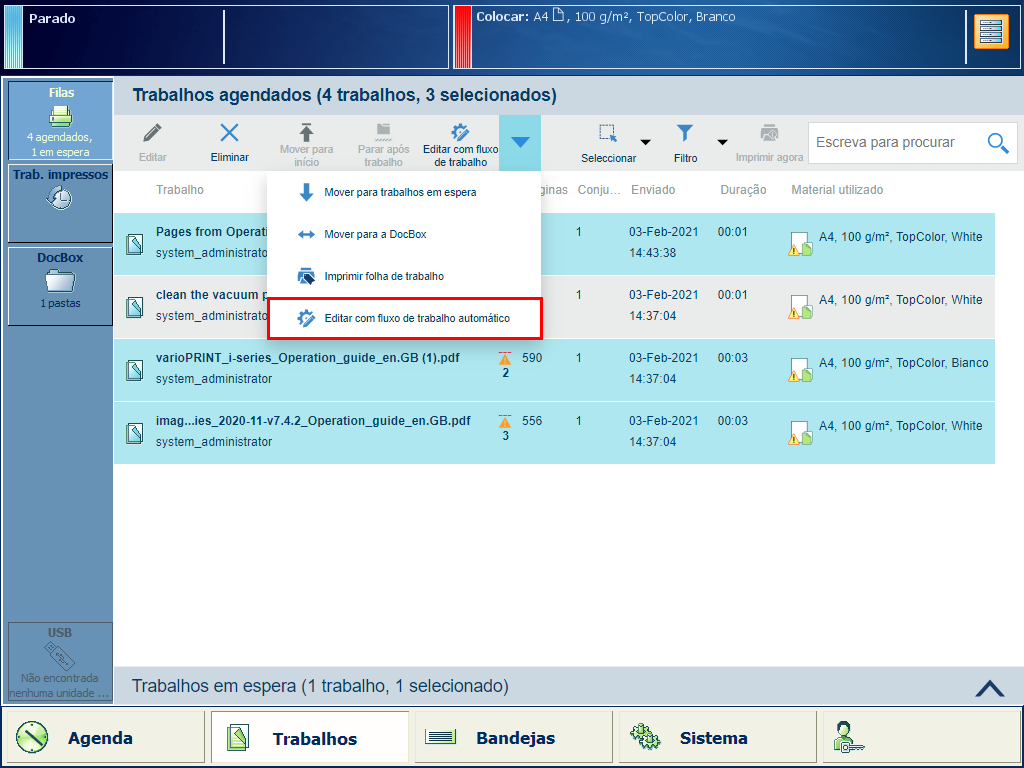
Task: Click the tray status icon top right
Action: tap(991, 31)
